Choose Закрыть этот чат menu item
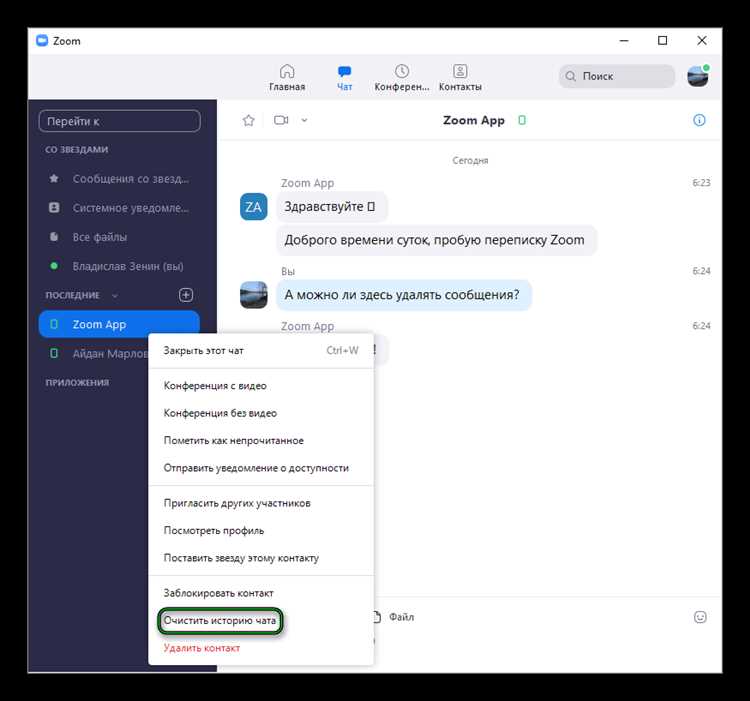This screenshot has width=750, height=701. click(261, 350)
